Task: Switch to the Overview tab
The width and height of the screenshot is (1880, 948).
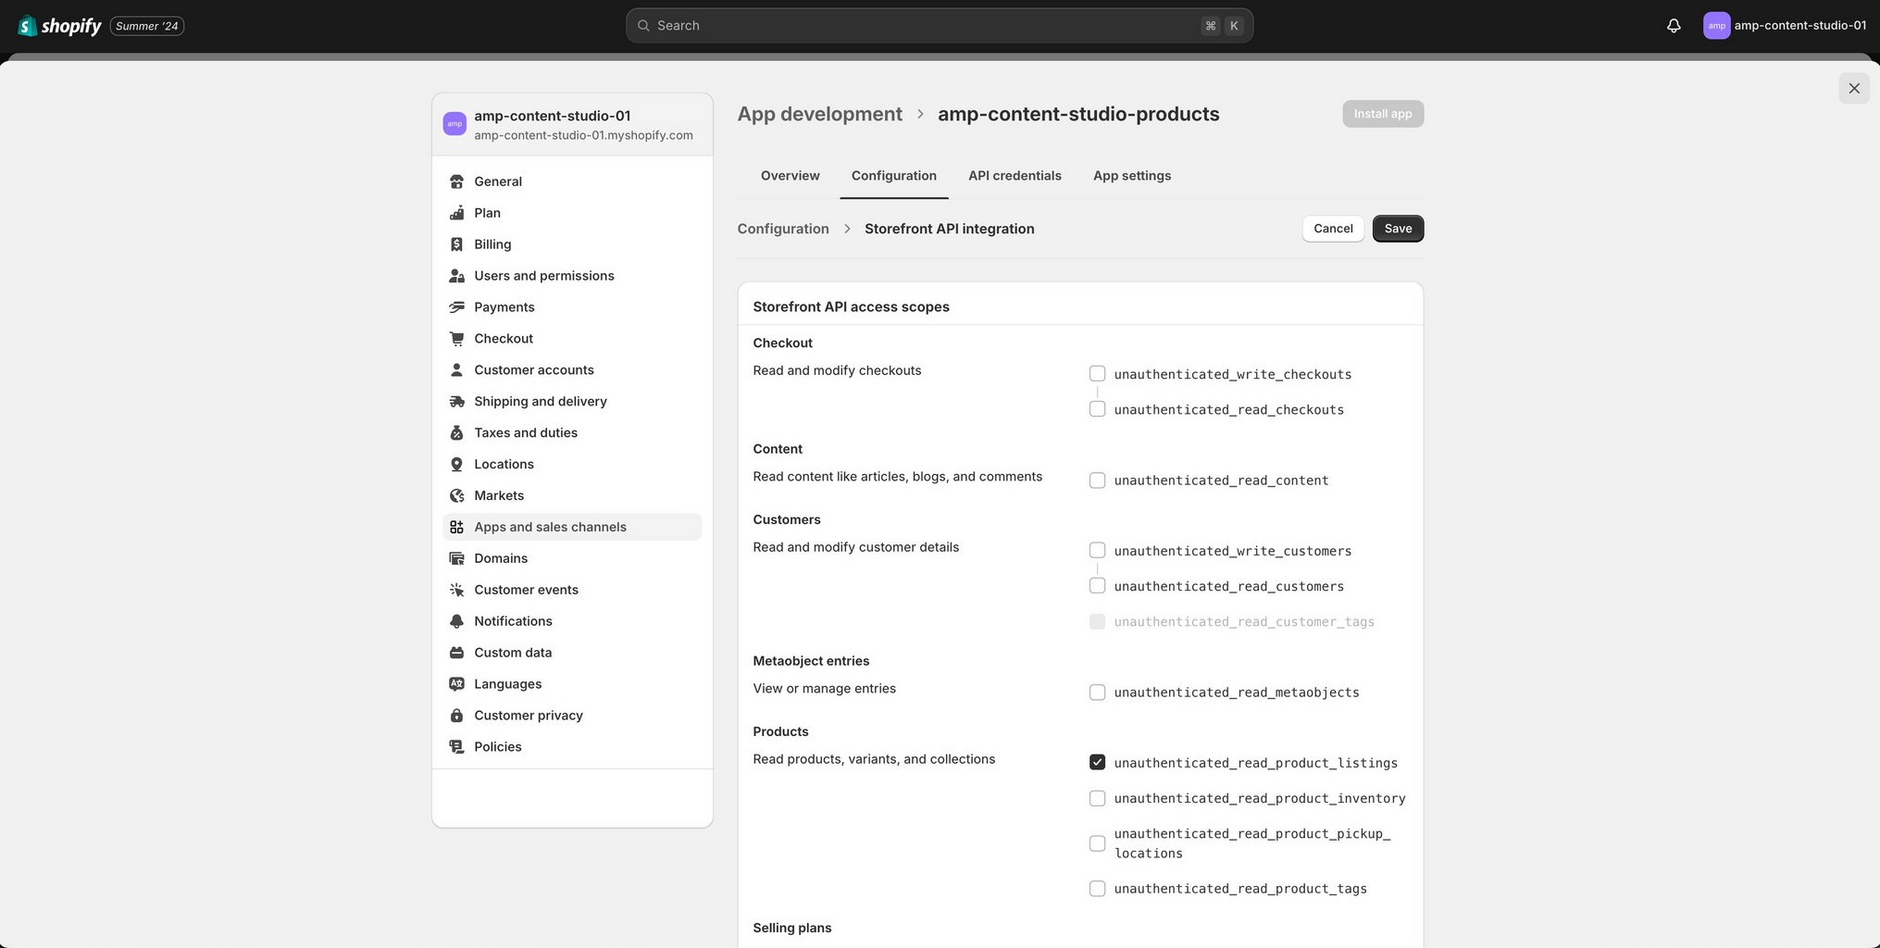Action: (x=790, y=176)
